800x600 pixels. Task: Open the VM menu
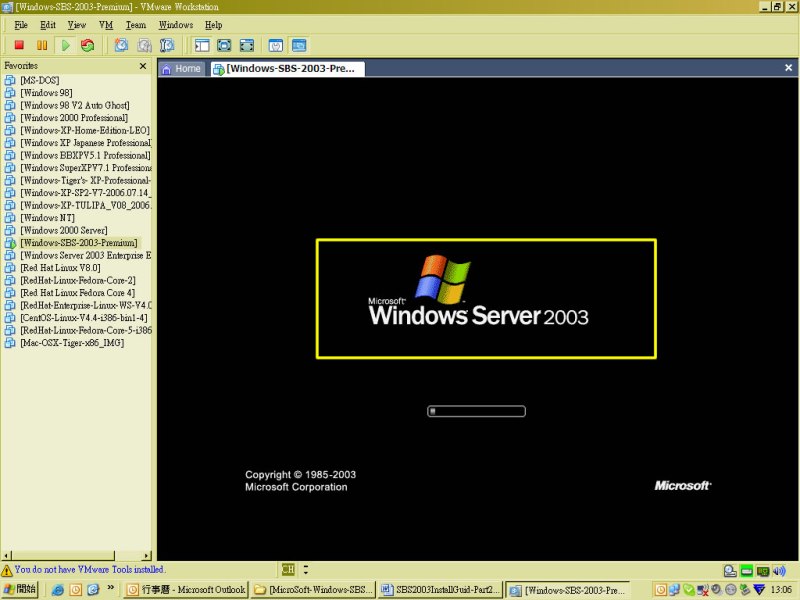tap(106, 25)
